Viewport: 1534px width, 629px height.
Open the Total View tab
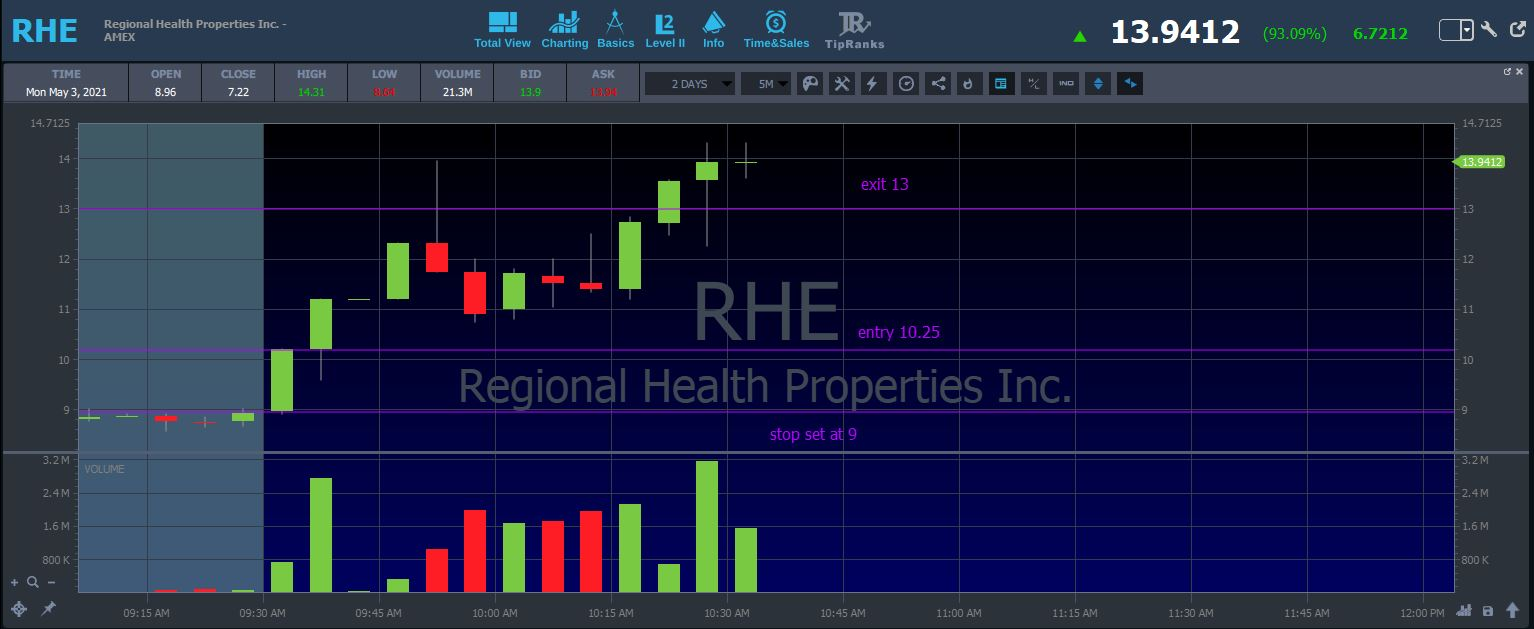click(502, 30)
